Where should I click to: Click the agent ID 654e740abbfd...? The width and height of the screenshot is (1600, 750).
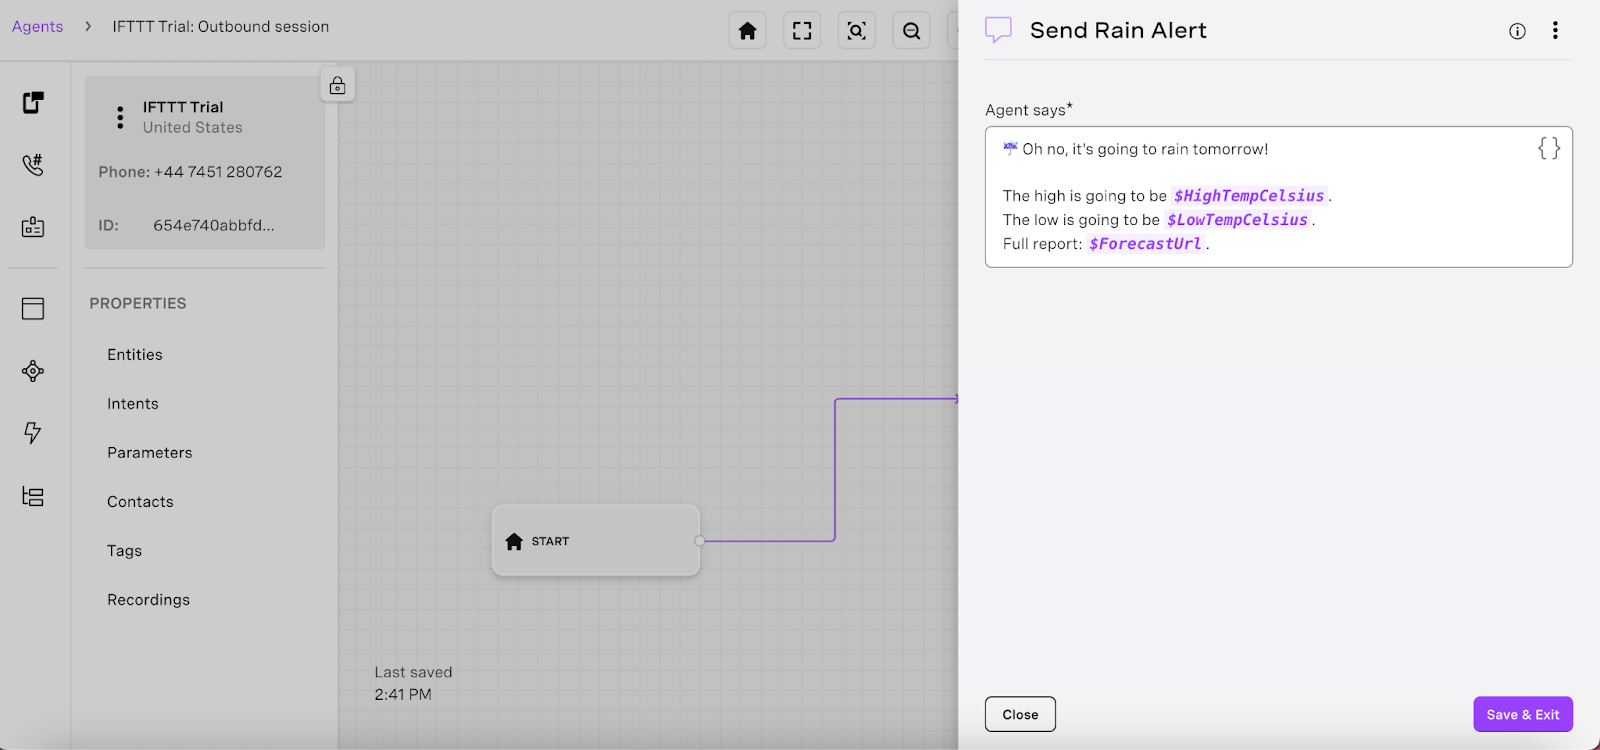(214, 226)
